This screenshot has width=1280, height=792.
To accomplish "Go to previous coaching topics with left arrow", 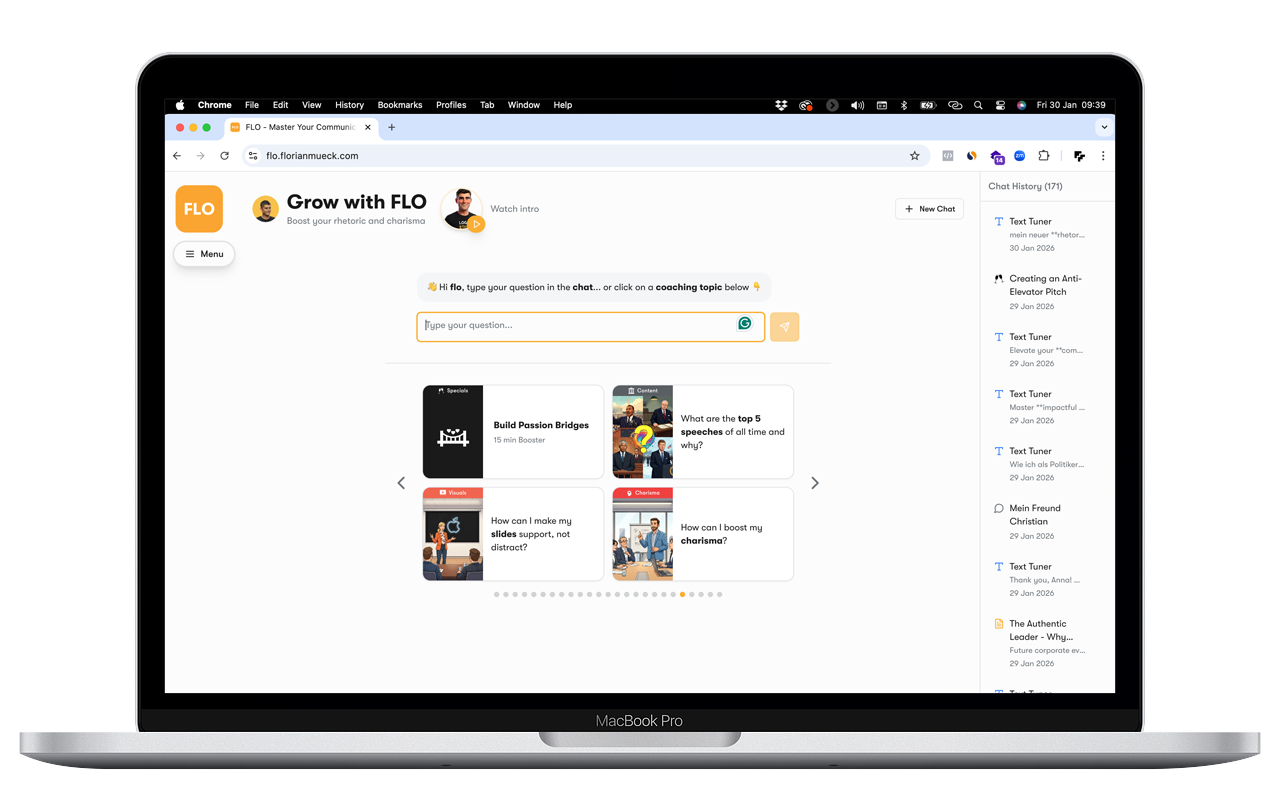I will (x=401, y=483).
